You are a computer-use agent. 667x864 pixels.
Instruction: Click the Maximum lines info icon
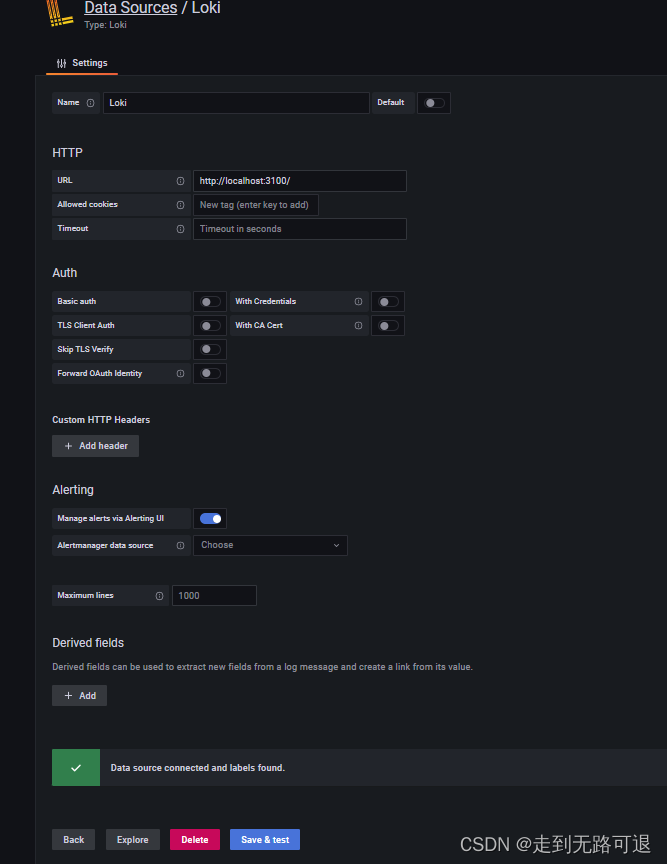159,596
